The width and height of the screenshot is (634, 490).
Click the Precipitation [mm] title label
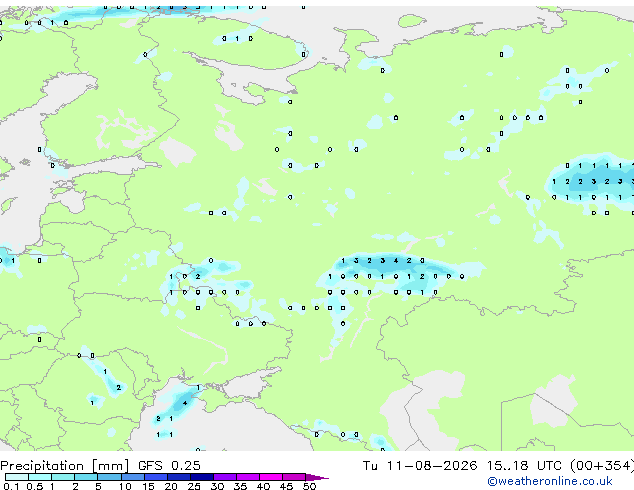pos(65,466)
